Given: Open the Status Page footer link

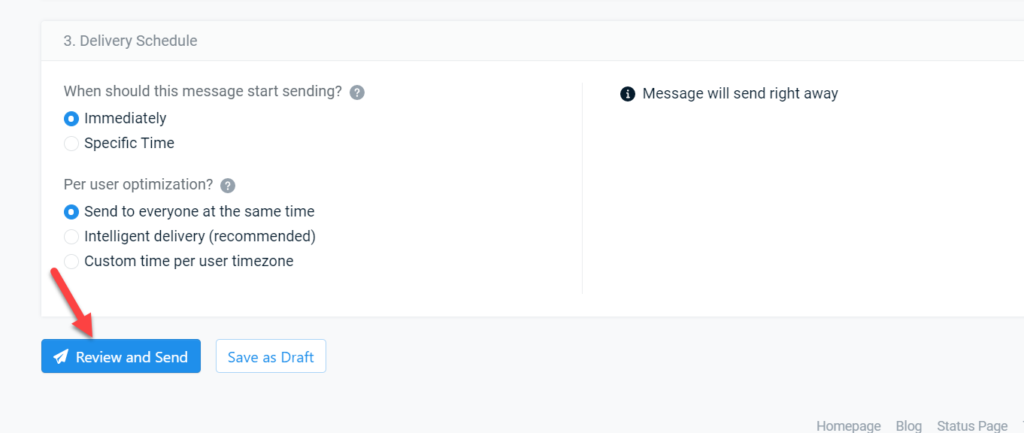Looking at the screenshot, I should point(972,425).
